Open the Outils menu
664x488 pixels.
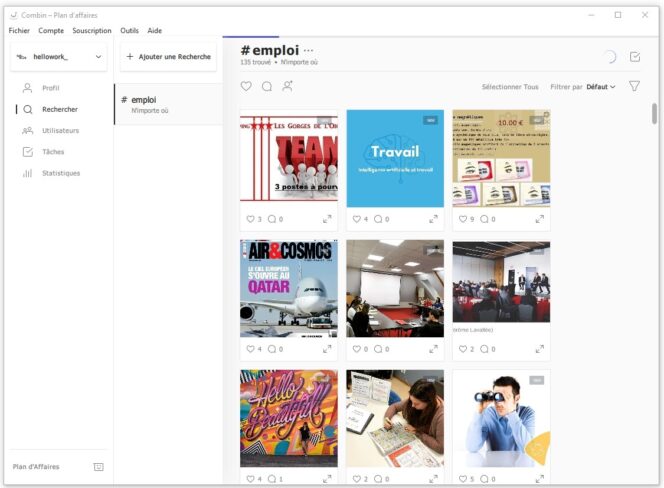(x=129, y=30)
